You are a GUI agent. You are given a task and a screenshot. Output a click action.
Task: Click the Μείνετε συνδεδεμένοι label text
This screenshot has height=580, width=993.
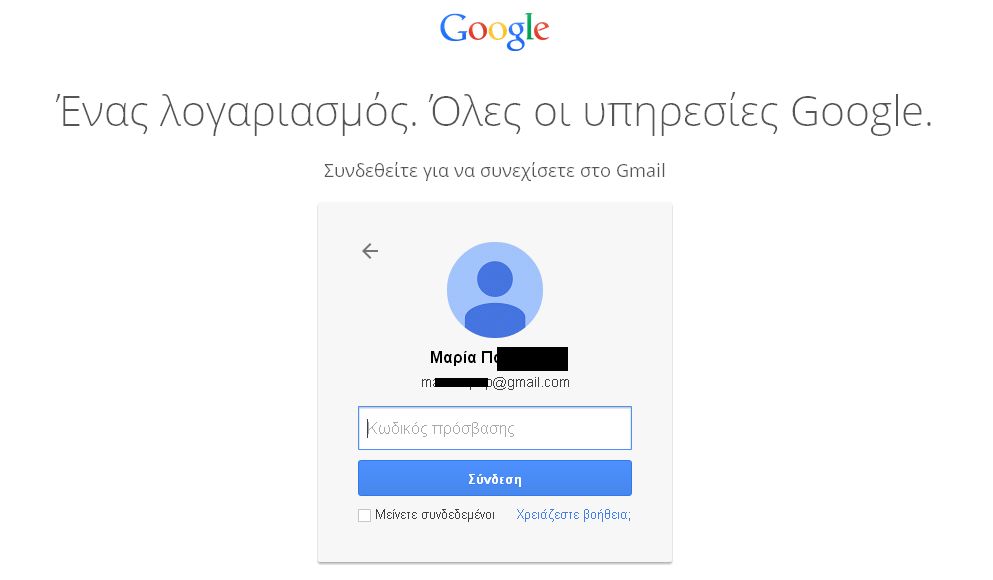coord(434,515)
